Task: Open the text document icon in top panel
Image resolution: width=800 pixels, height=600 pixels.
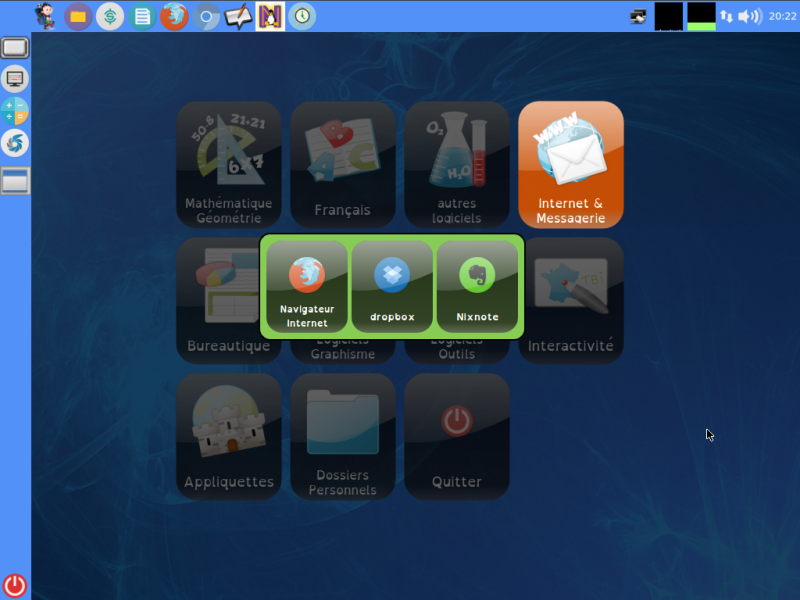Action: point(142,16)
